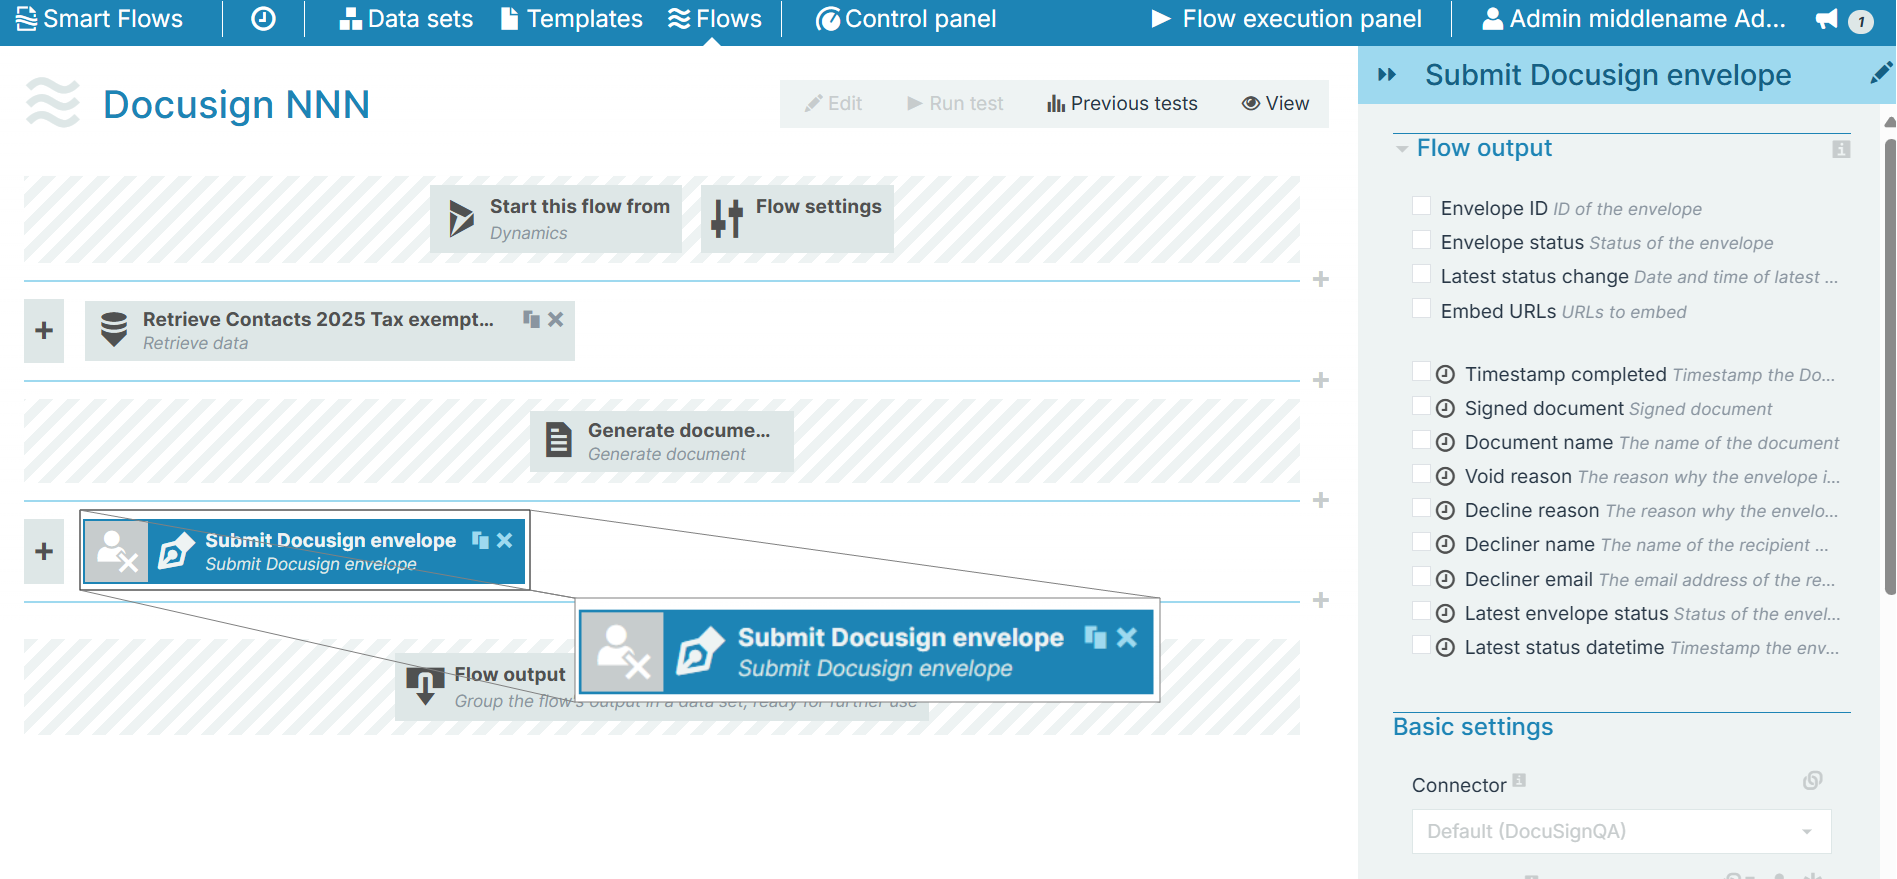Open the Smart Flows home logo
Viewport: 1897px width, 879px height.
(99, 19)
